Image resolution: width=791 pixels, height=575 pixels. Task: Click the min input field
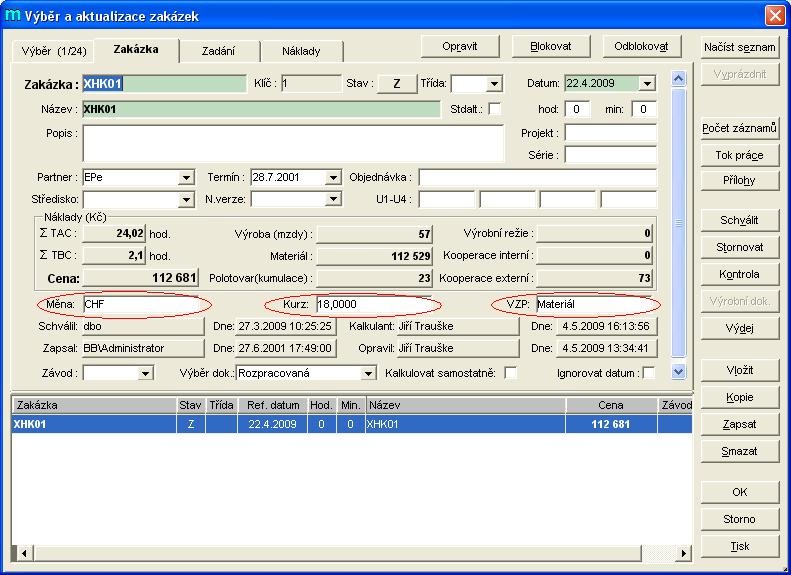click(644, 109)
